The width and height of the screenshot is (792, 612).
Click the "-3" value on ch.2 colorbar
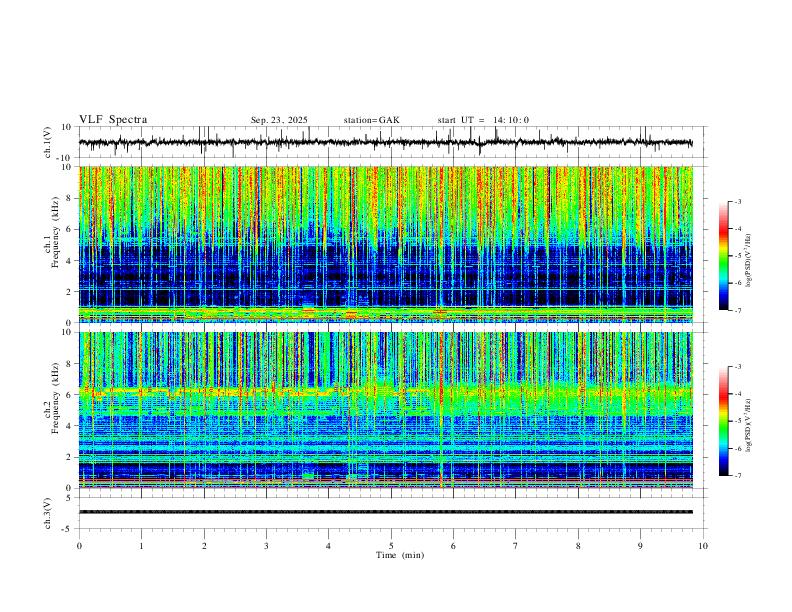point(738,367)
